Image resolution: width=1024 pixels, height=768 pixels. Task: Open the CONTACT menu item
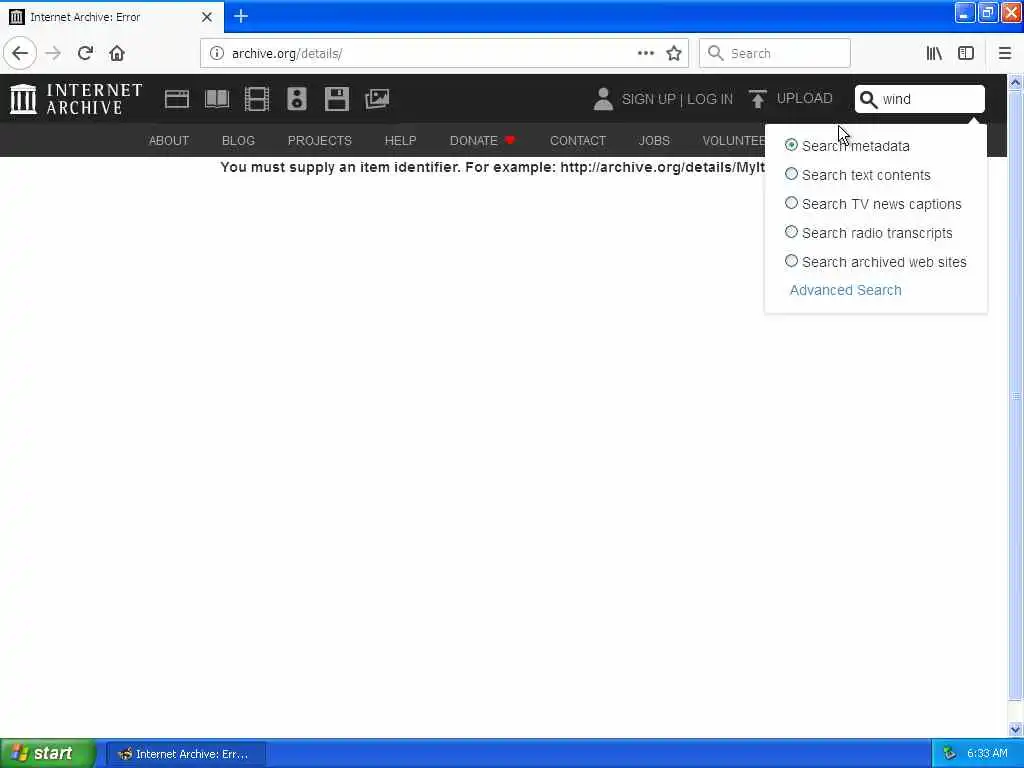(x=578, y=140)
